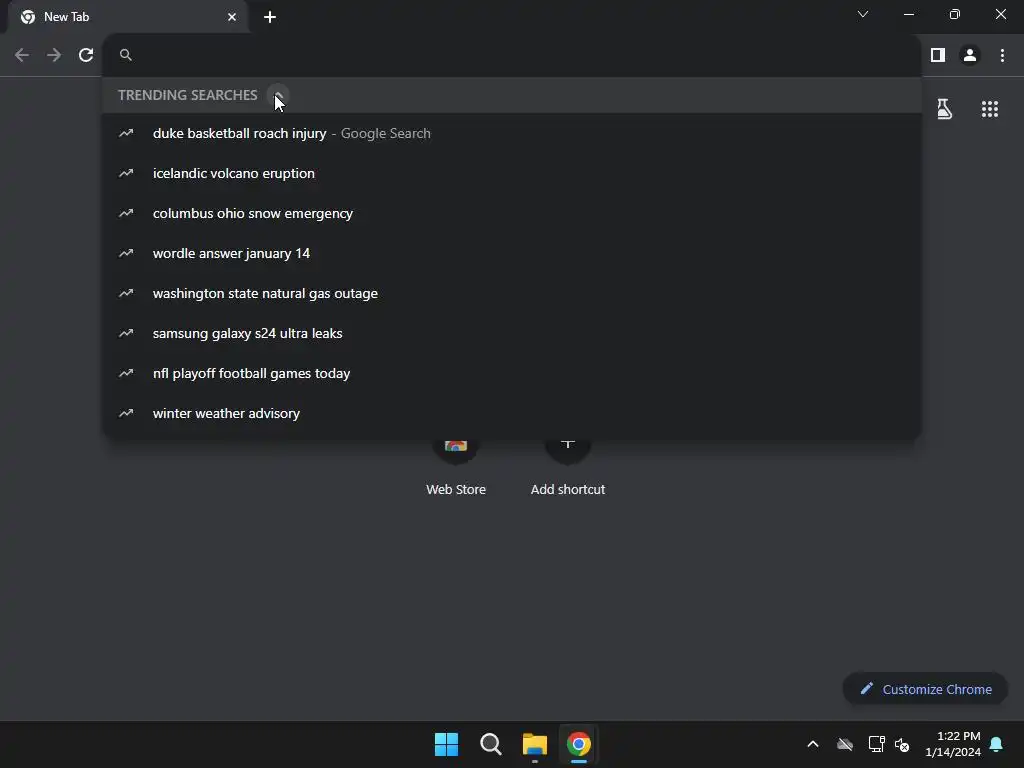Select suggestion icelandic volcano eruption
This screenshot has width=1024, height=768.
(x=511, y=173)
